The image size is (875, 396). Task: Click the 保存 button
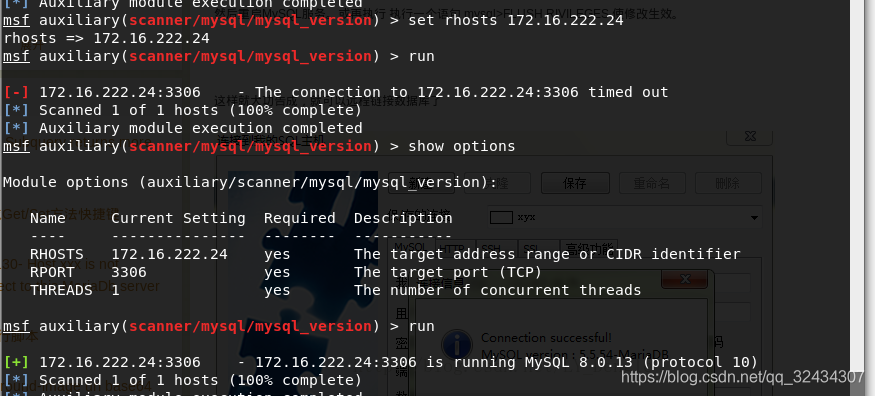[575, 183]
